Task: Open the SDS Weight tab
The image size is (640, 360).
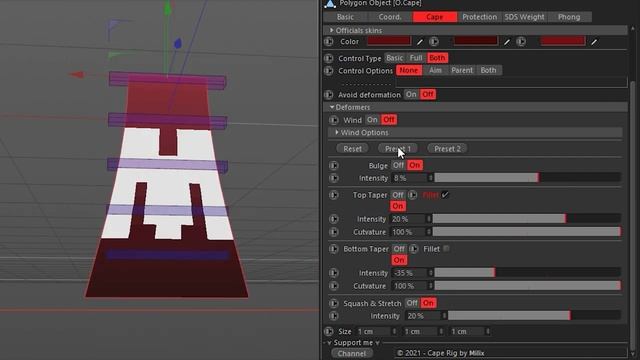Action: pos(524,17)
